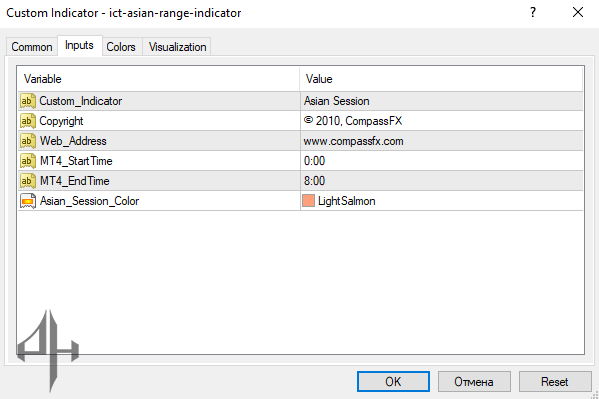The image size is (599, 399).
Task: Confirm settings with the OK button
Action: (393, 381)
